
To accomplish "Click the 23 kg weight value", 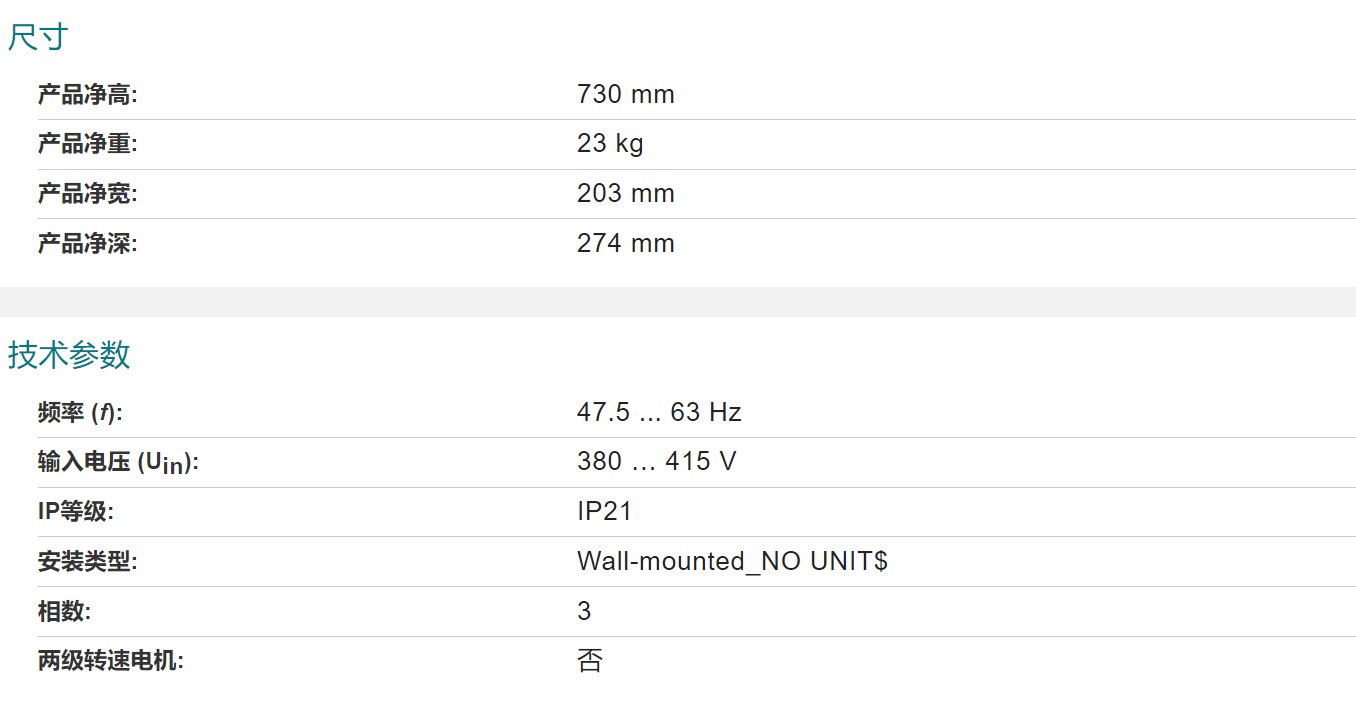I will tap(610, 144).
